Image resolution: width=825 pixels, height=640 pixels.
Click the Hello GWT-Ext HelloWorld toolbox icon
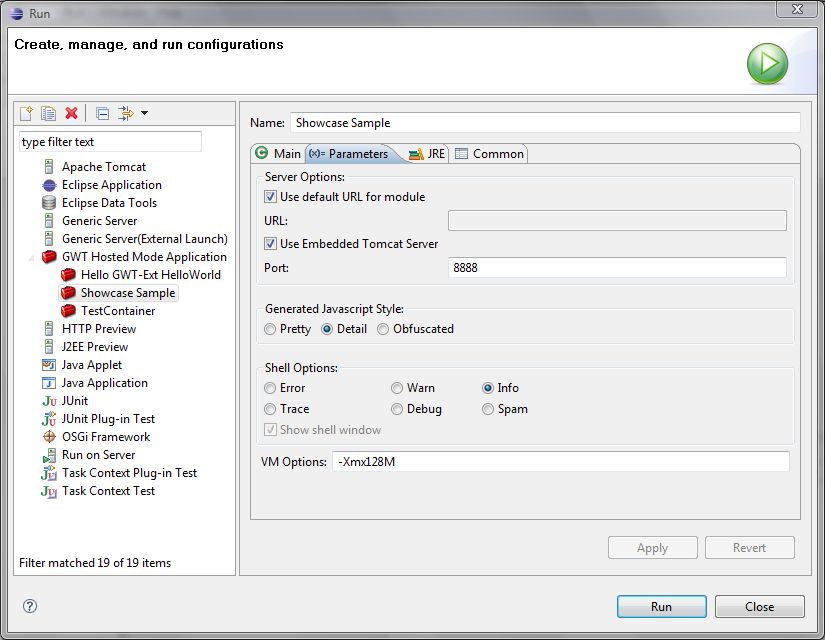coord(68,275)
